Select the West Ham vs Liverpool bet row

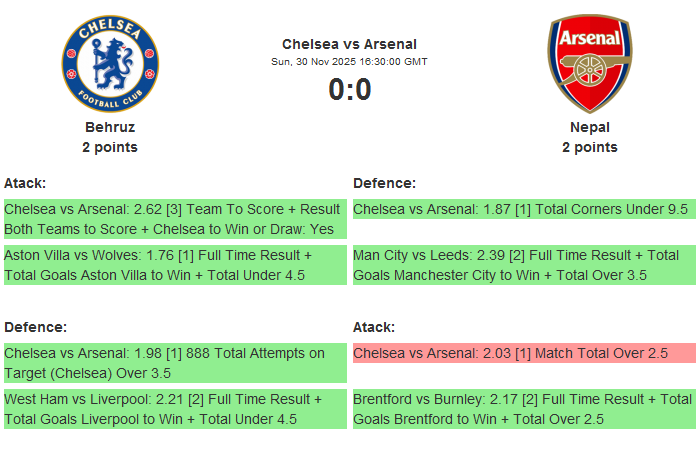[175, 409]
